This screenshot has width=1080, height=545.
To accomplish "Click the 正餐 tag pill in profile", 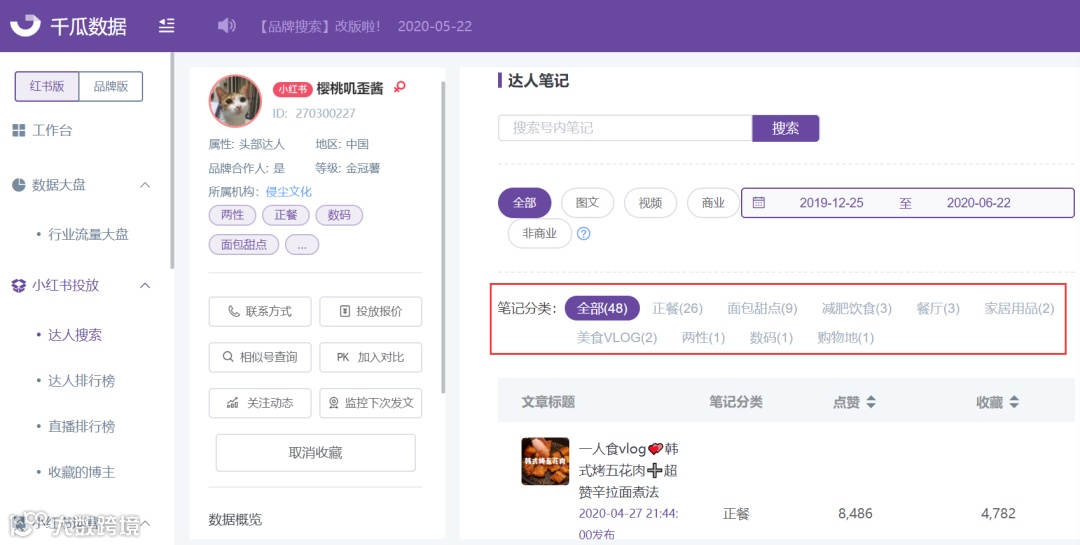I will (x=286, y=215).
